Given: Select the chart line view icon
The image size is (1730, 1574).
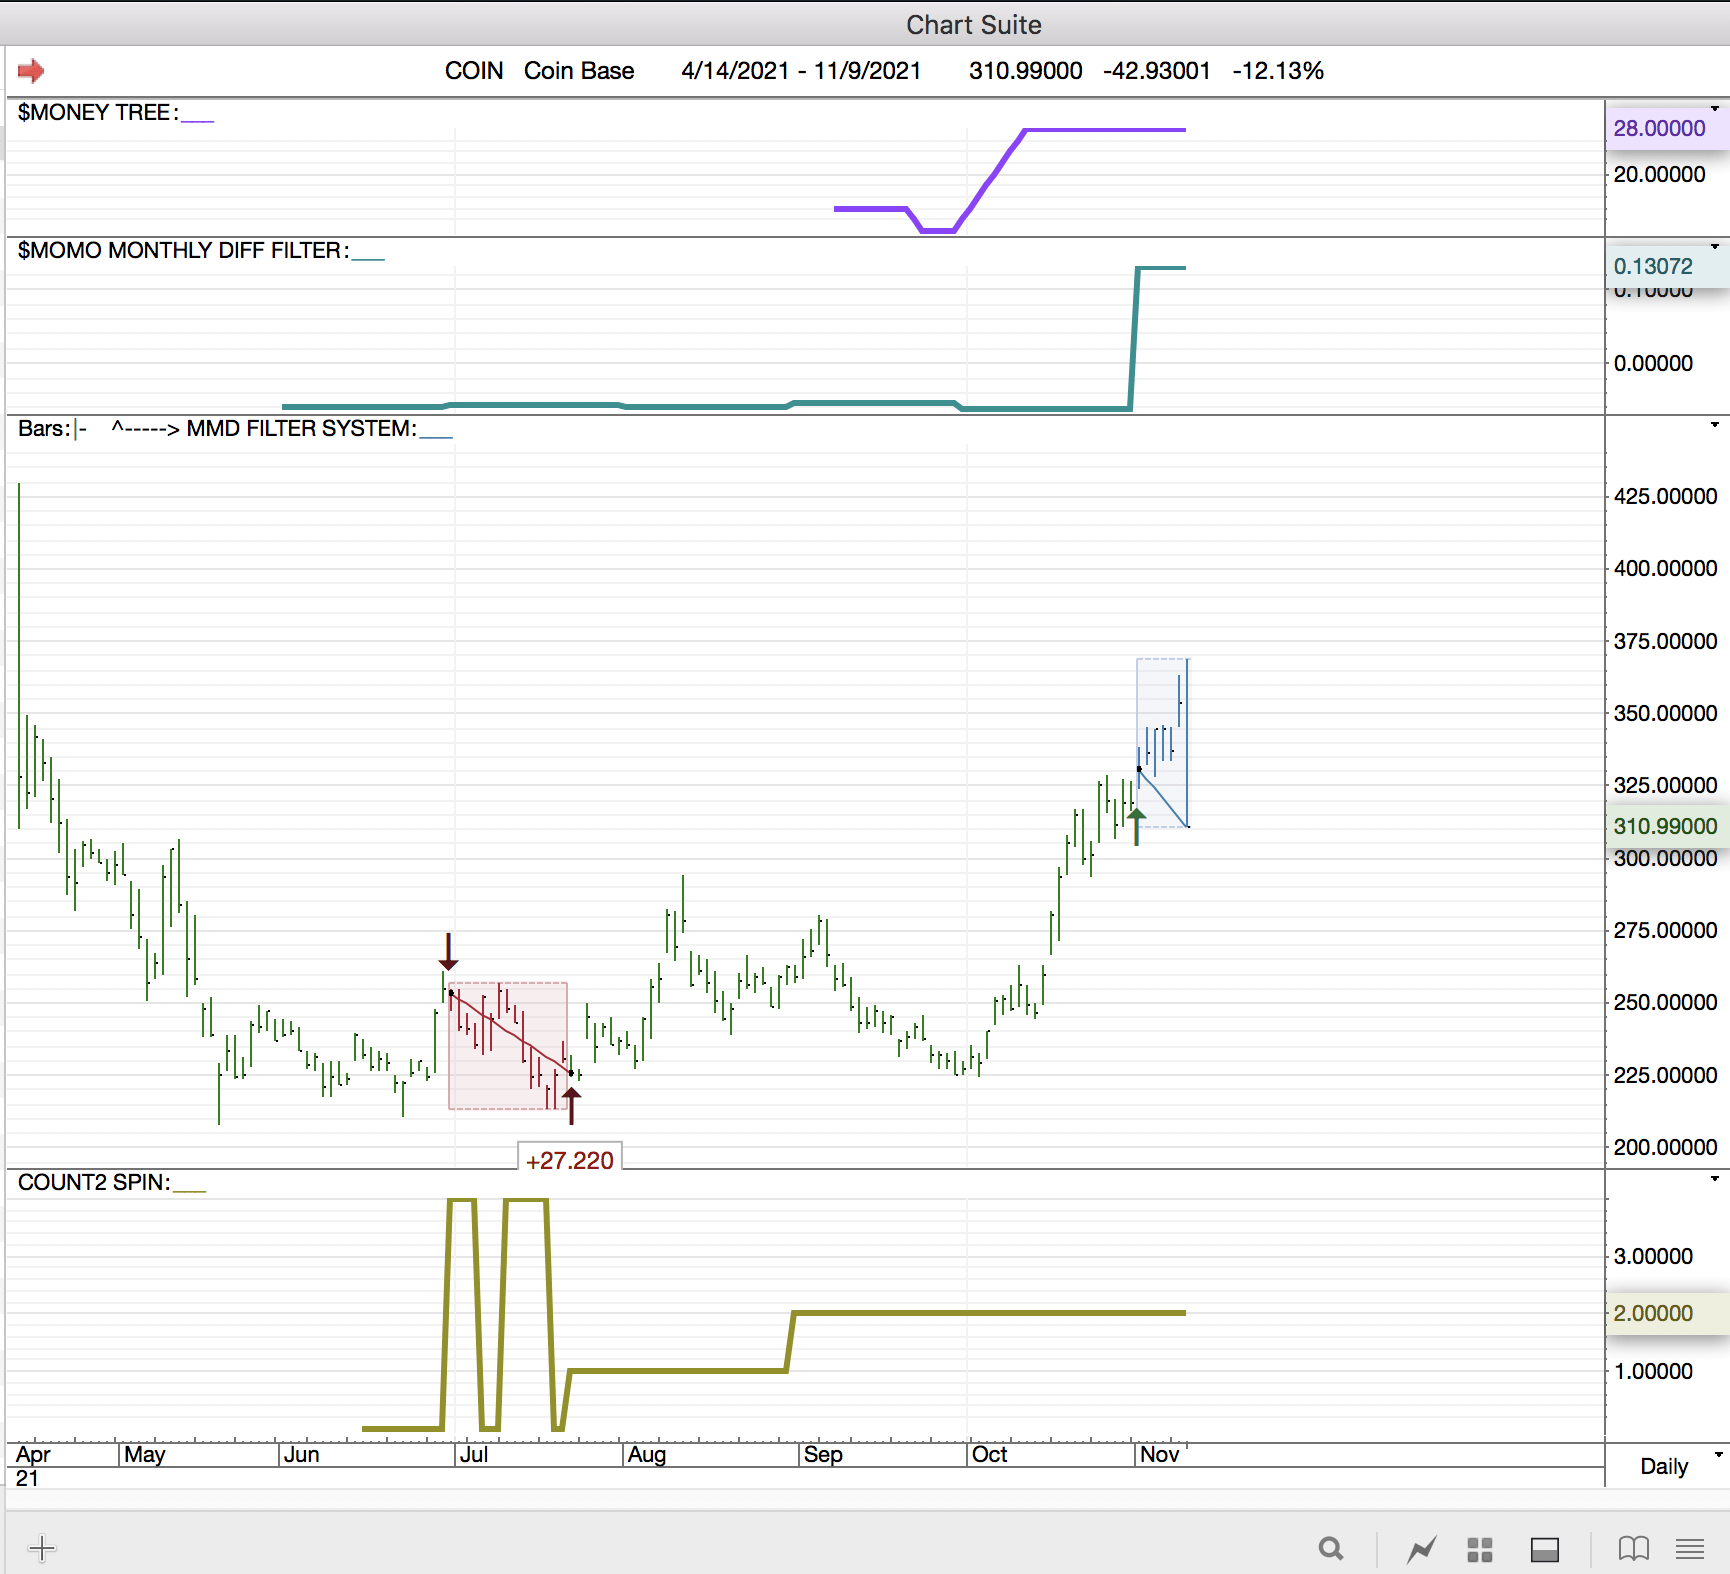Looking at the screenshot, I should click(x=1421, y=1549).
